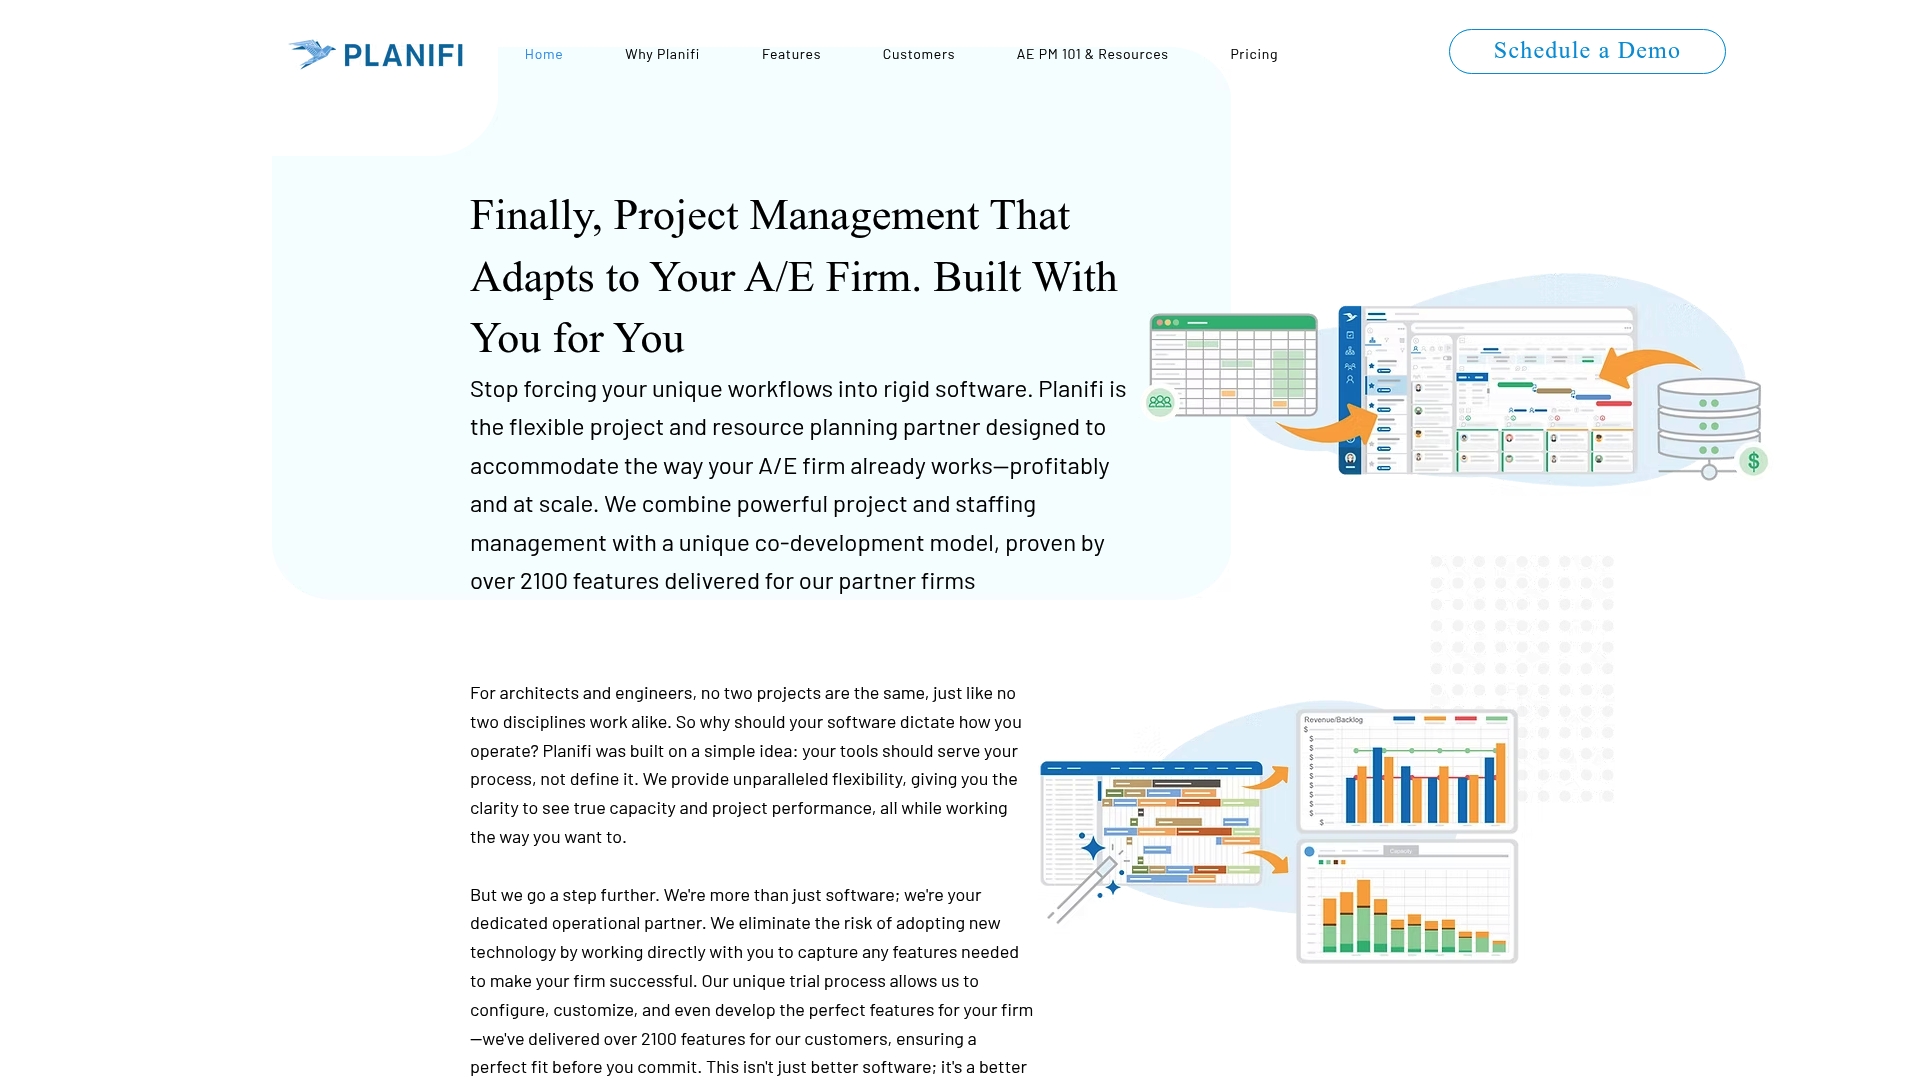Click the Gantt and charts illustration
The height and width of the screenshot is (1080, 1920).
[x=1279, y=833]
